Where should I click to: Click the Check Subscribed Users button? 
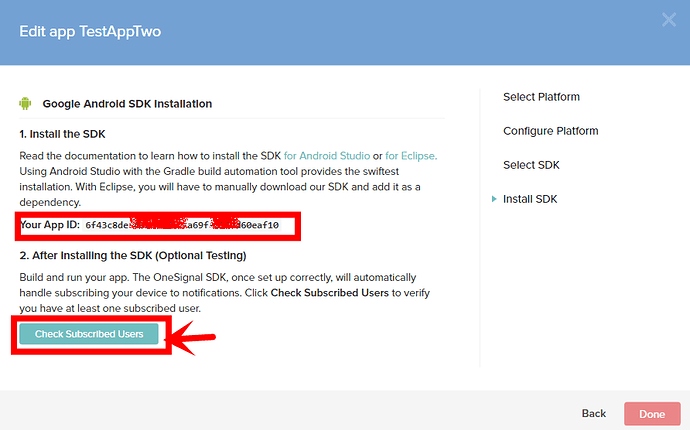[x=89, y=334]
